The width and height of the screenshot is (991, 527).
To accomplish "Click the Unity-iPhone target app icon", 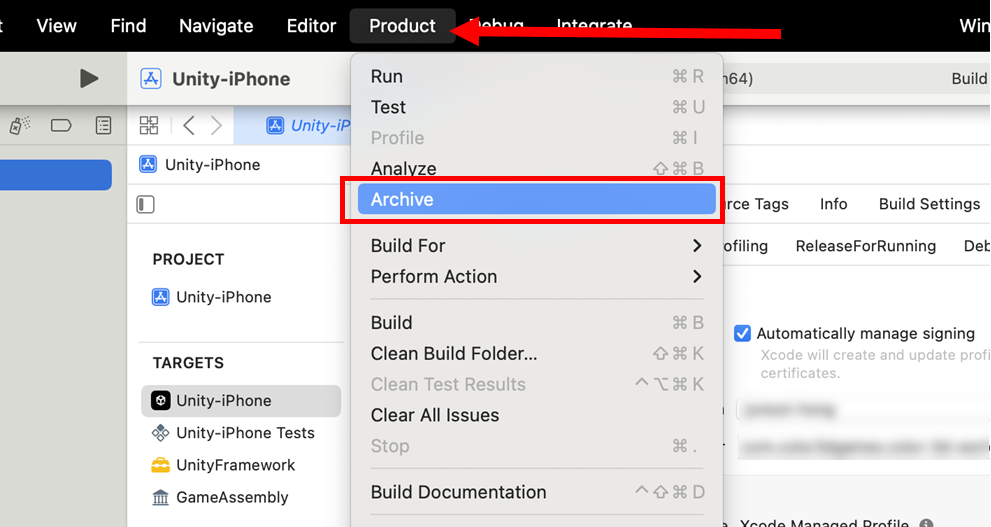I will click(x=161, y=401).
